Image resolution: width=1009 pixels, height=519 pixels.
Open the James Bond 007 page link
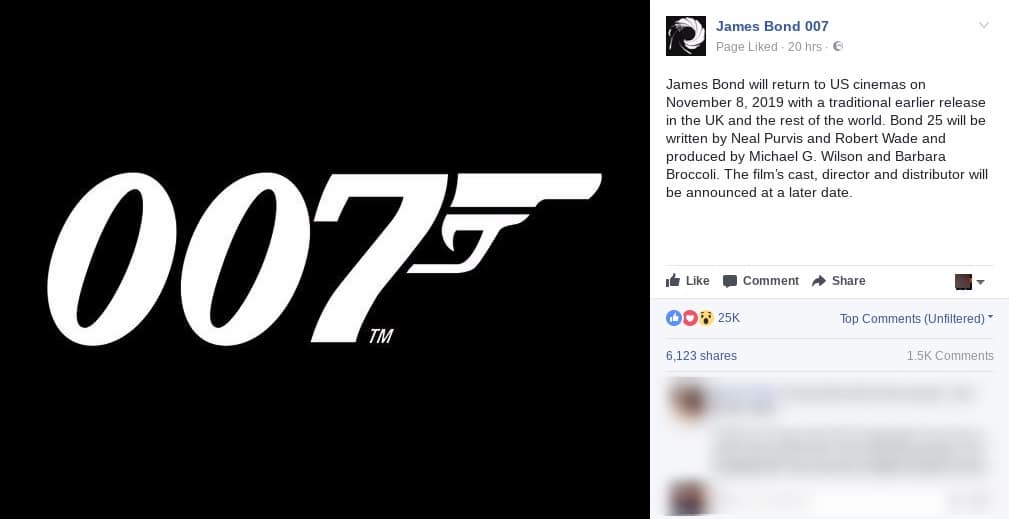(772, 26)
